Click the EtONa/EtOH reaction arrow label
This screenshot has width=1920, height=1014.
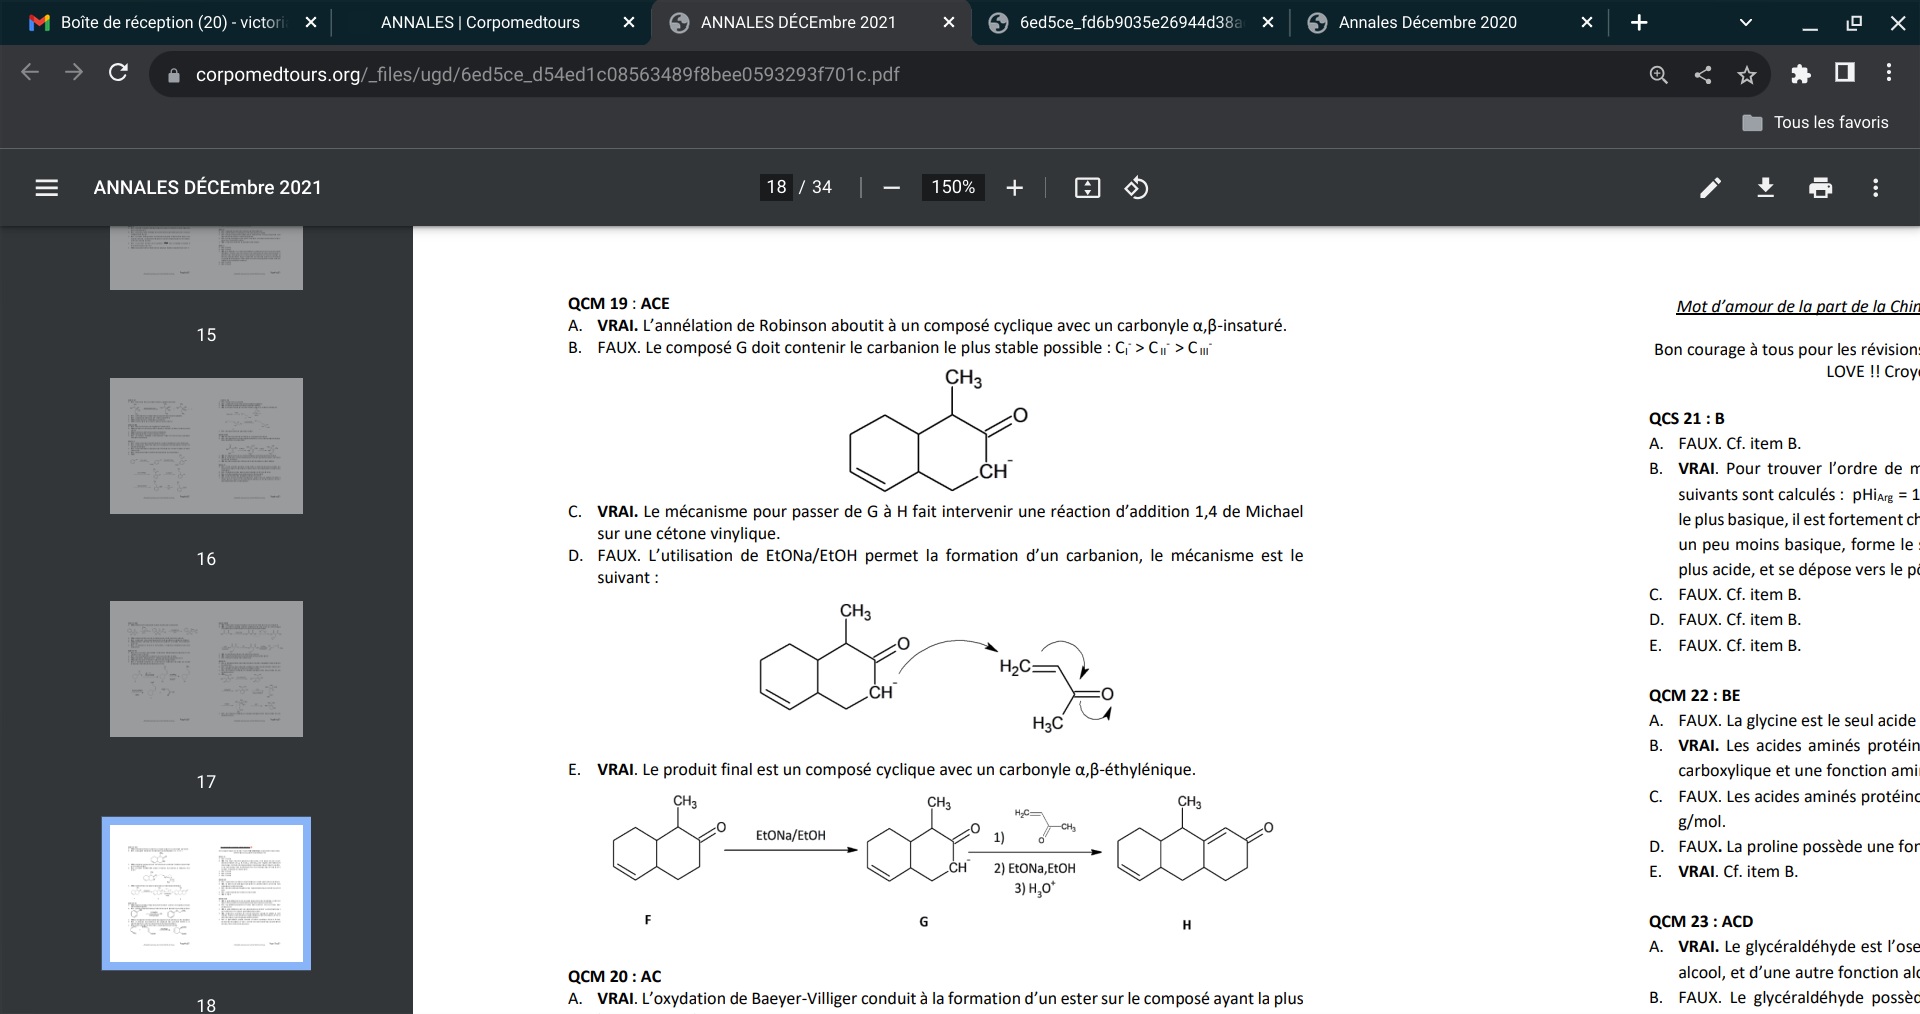pos(790,835)
